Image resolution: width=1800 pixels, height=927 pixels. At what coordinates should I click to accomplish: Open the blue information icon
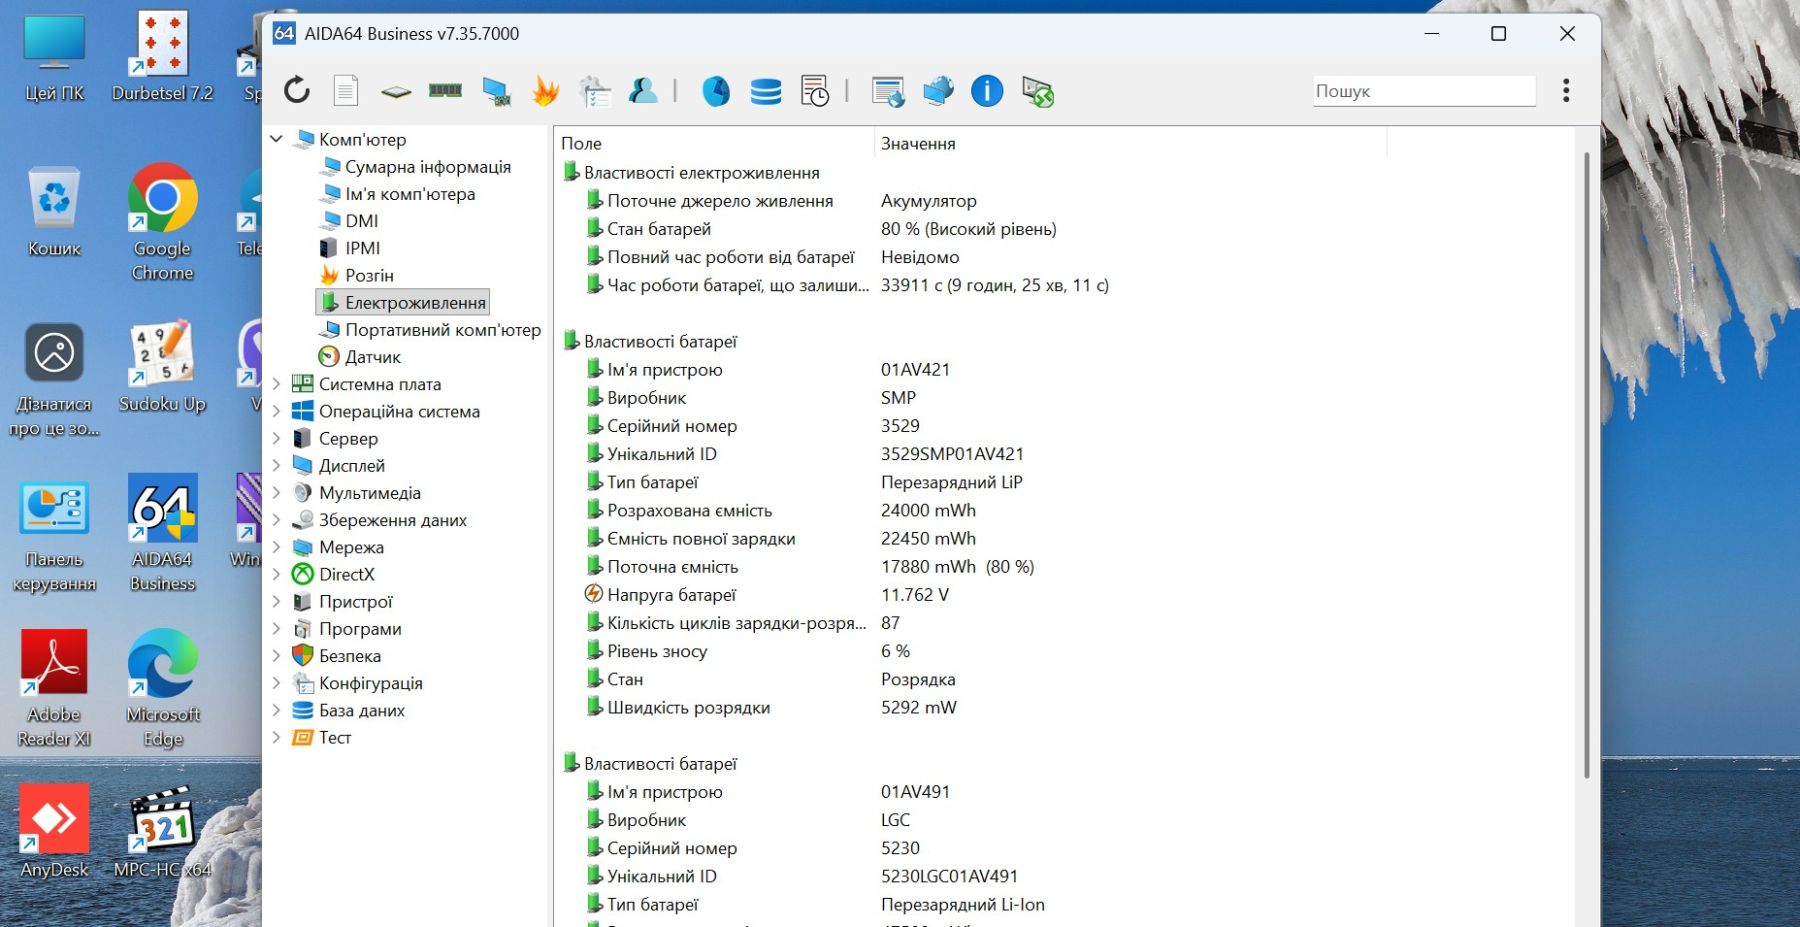click(987, 91)
